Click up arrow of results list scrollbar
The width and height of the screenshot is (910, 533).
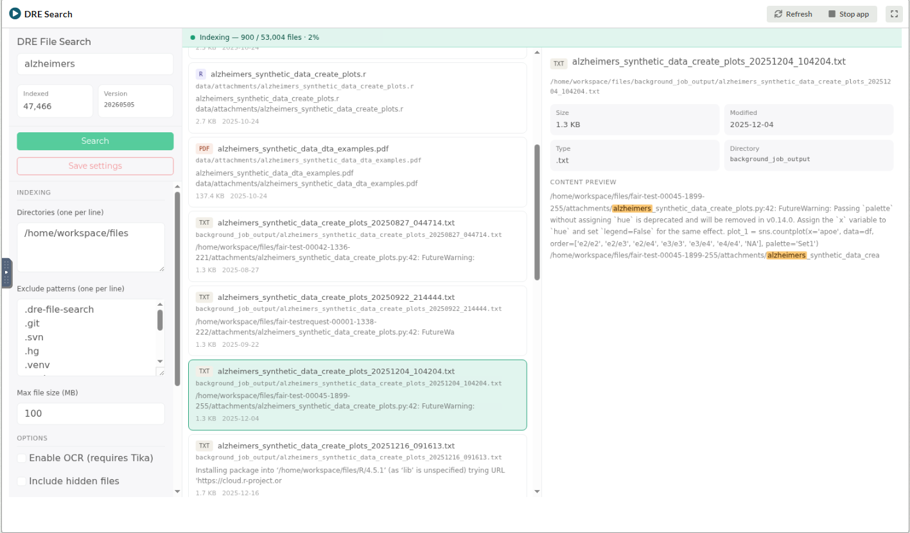click(537, 53)
